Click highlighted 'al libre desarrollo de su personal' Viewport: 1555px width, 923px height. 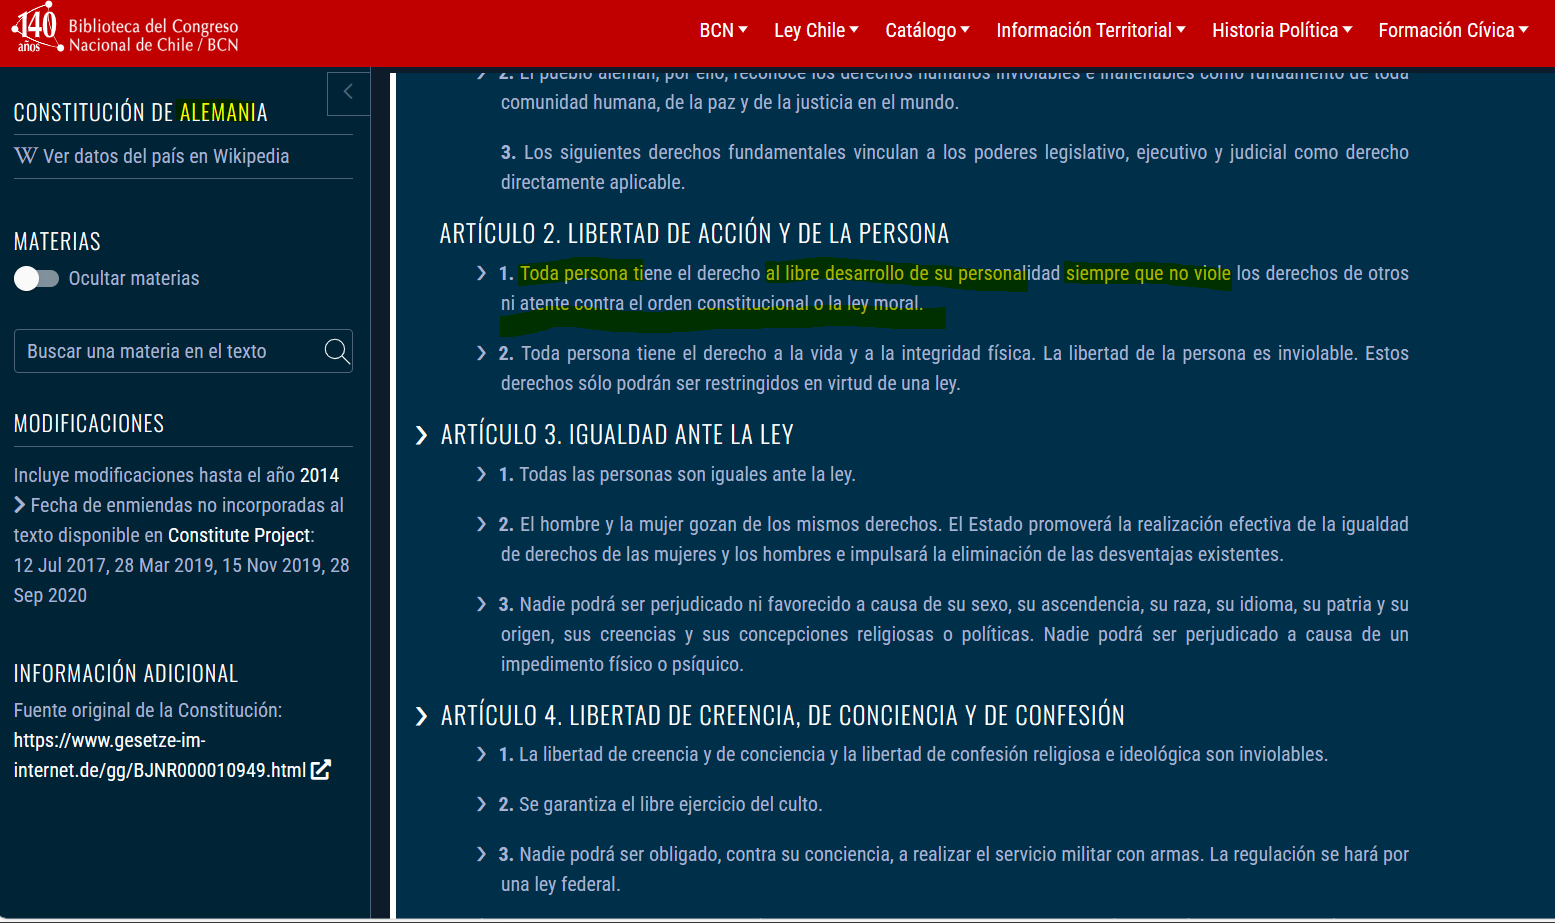[896, 273]
